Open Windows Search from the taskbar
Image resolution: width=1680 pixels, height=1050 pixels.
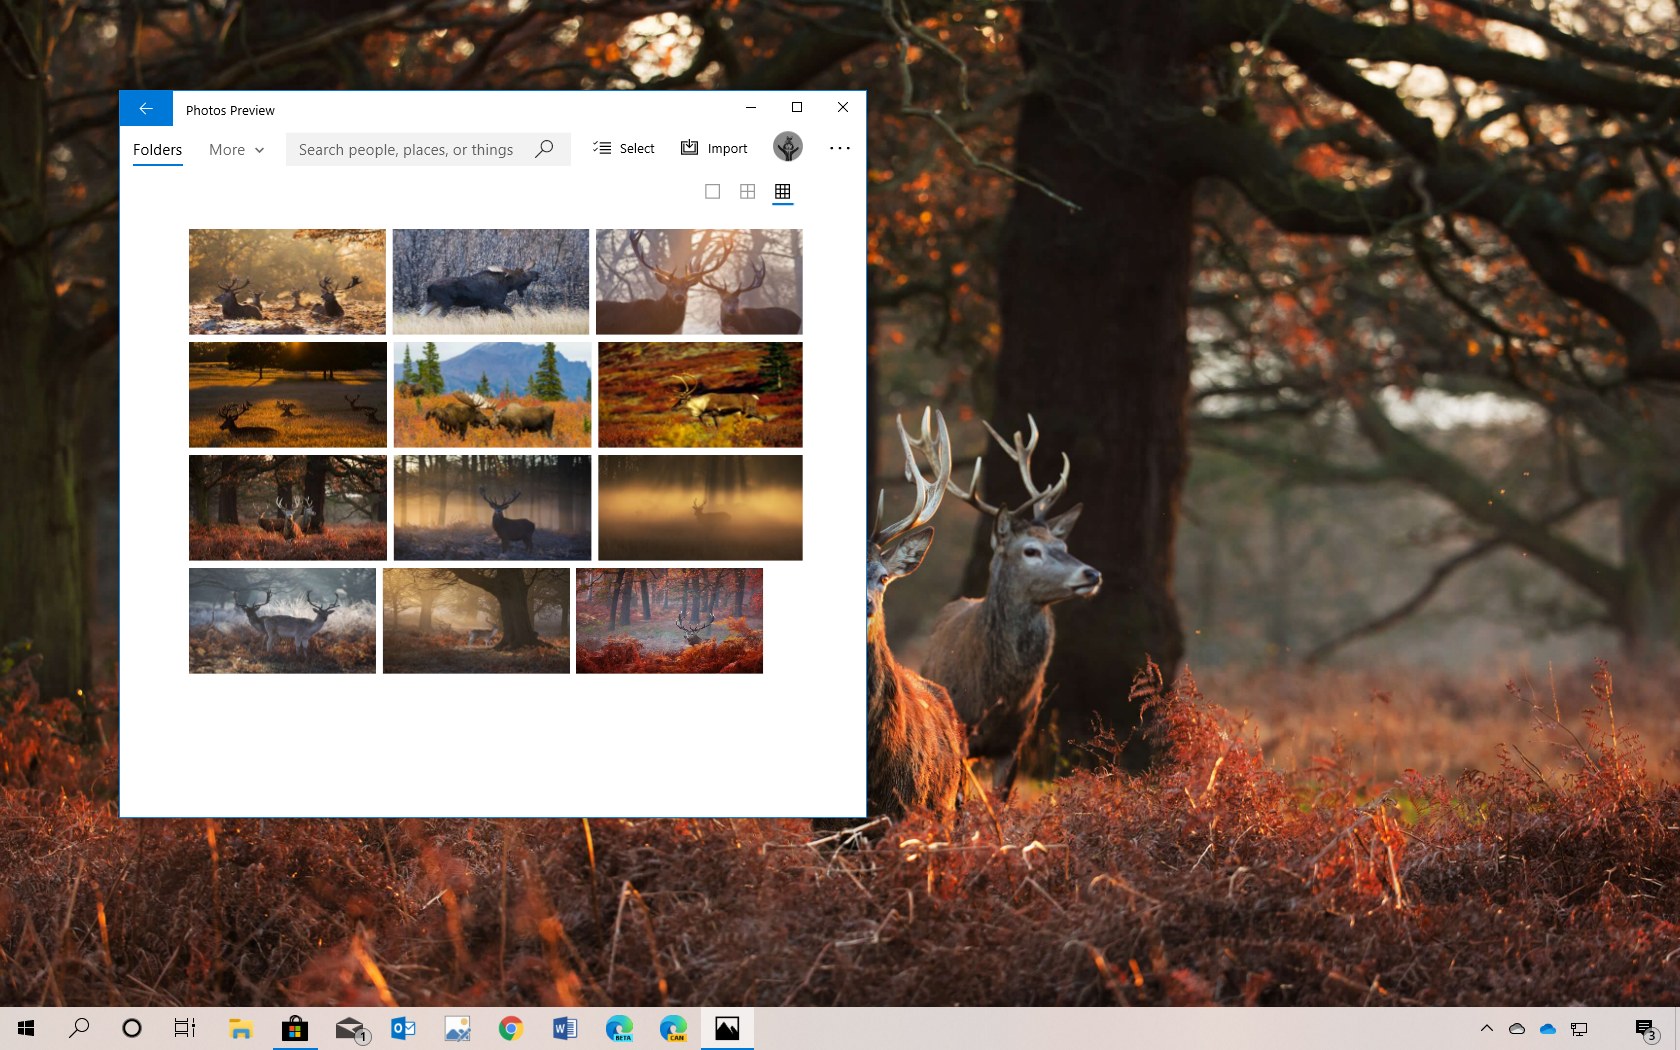79,1028
